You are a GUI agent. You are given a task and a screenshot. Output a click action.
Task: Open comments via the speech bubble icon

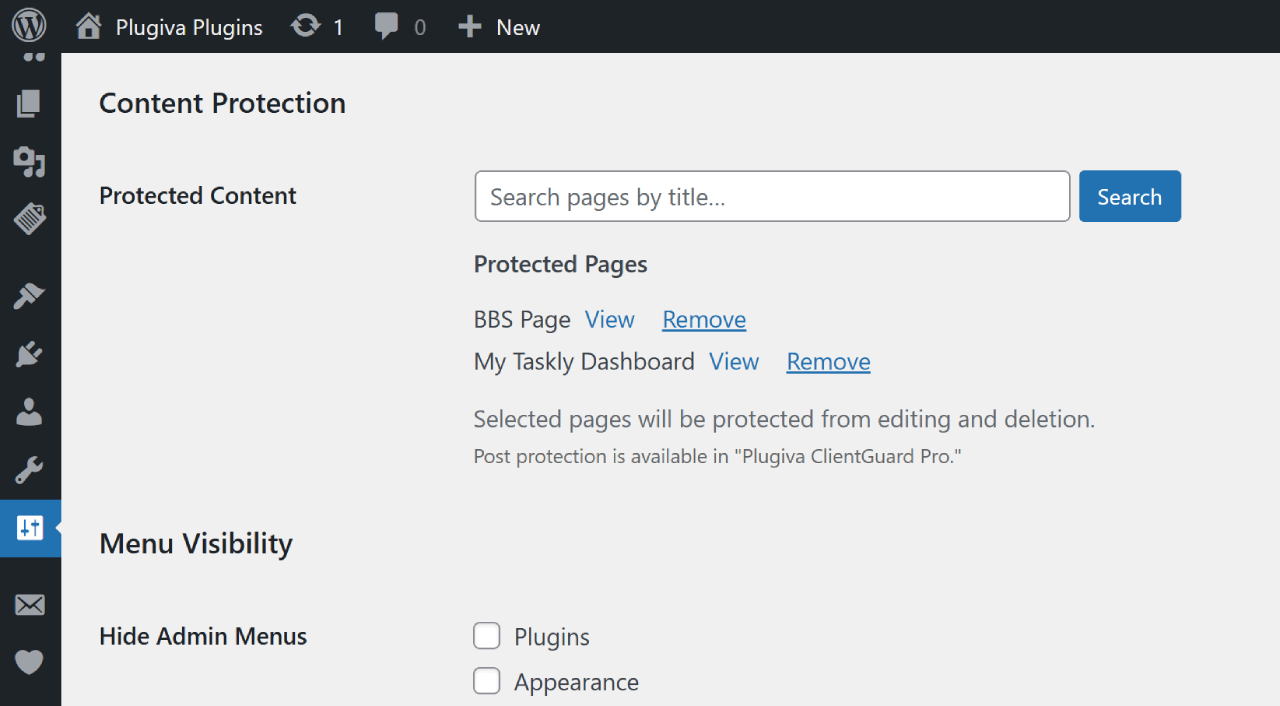(x=390, y=26)
